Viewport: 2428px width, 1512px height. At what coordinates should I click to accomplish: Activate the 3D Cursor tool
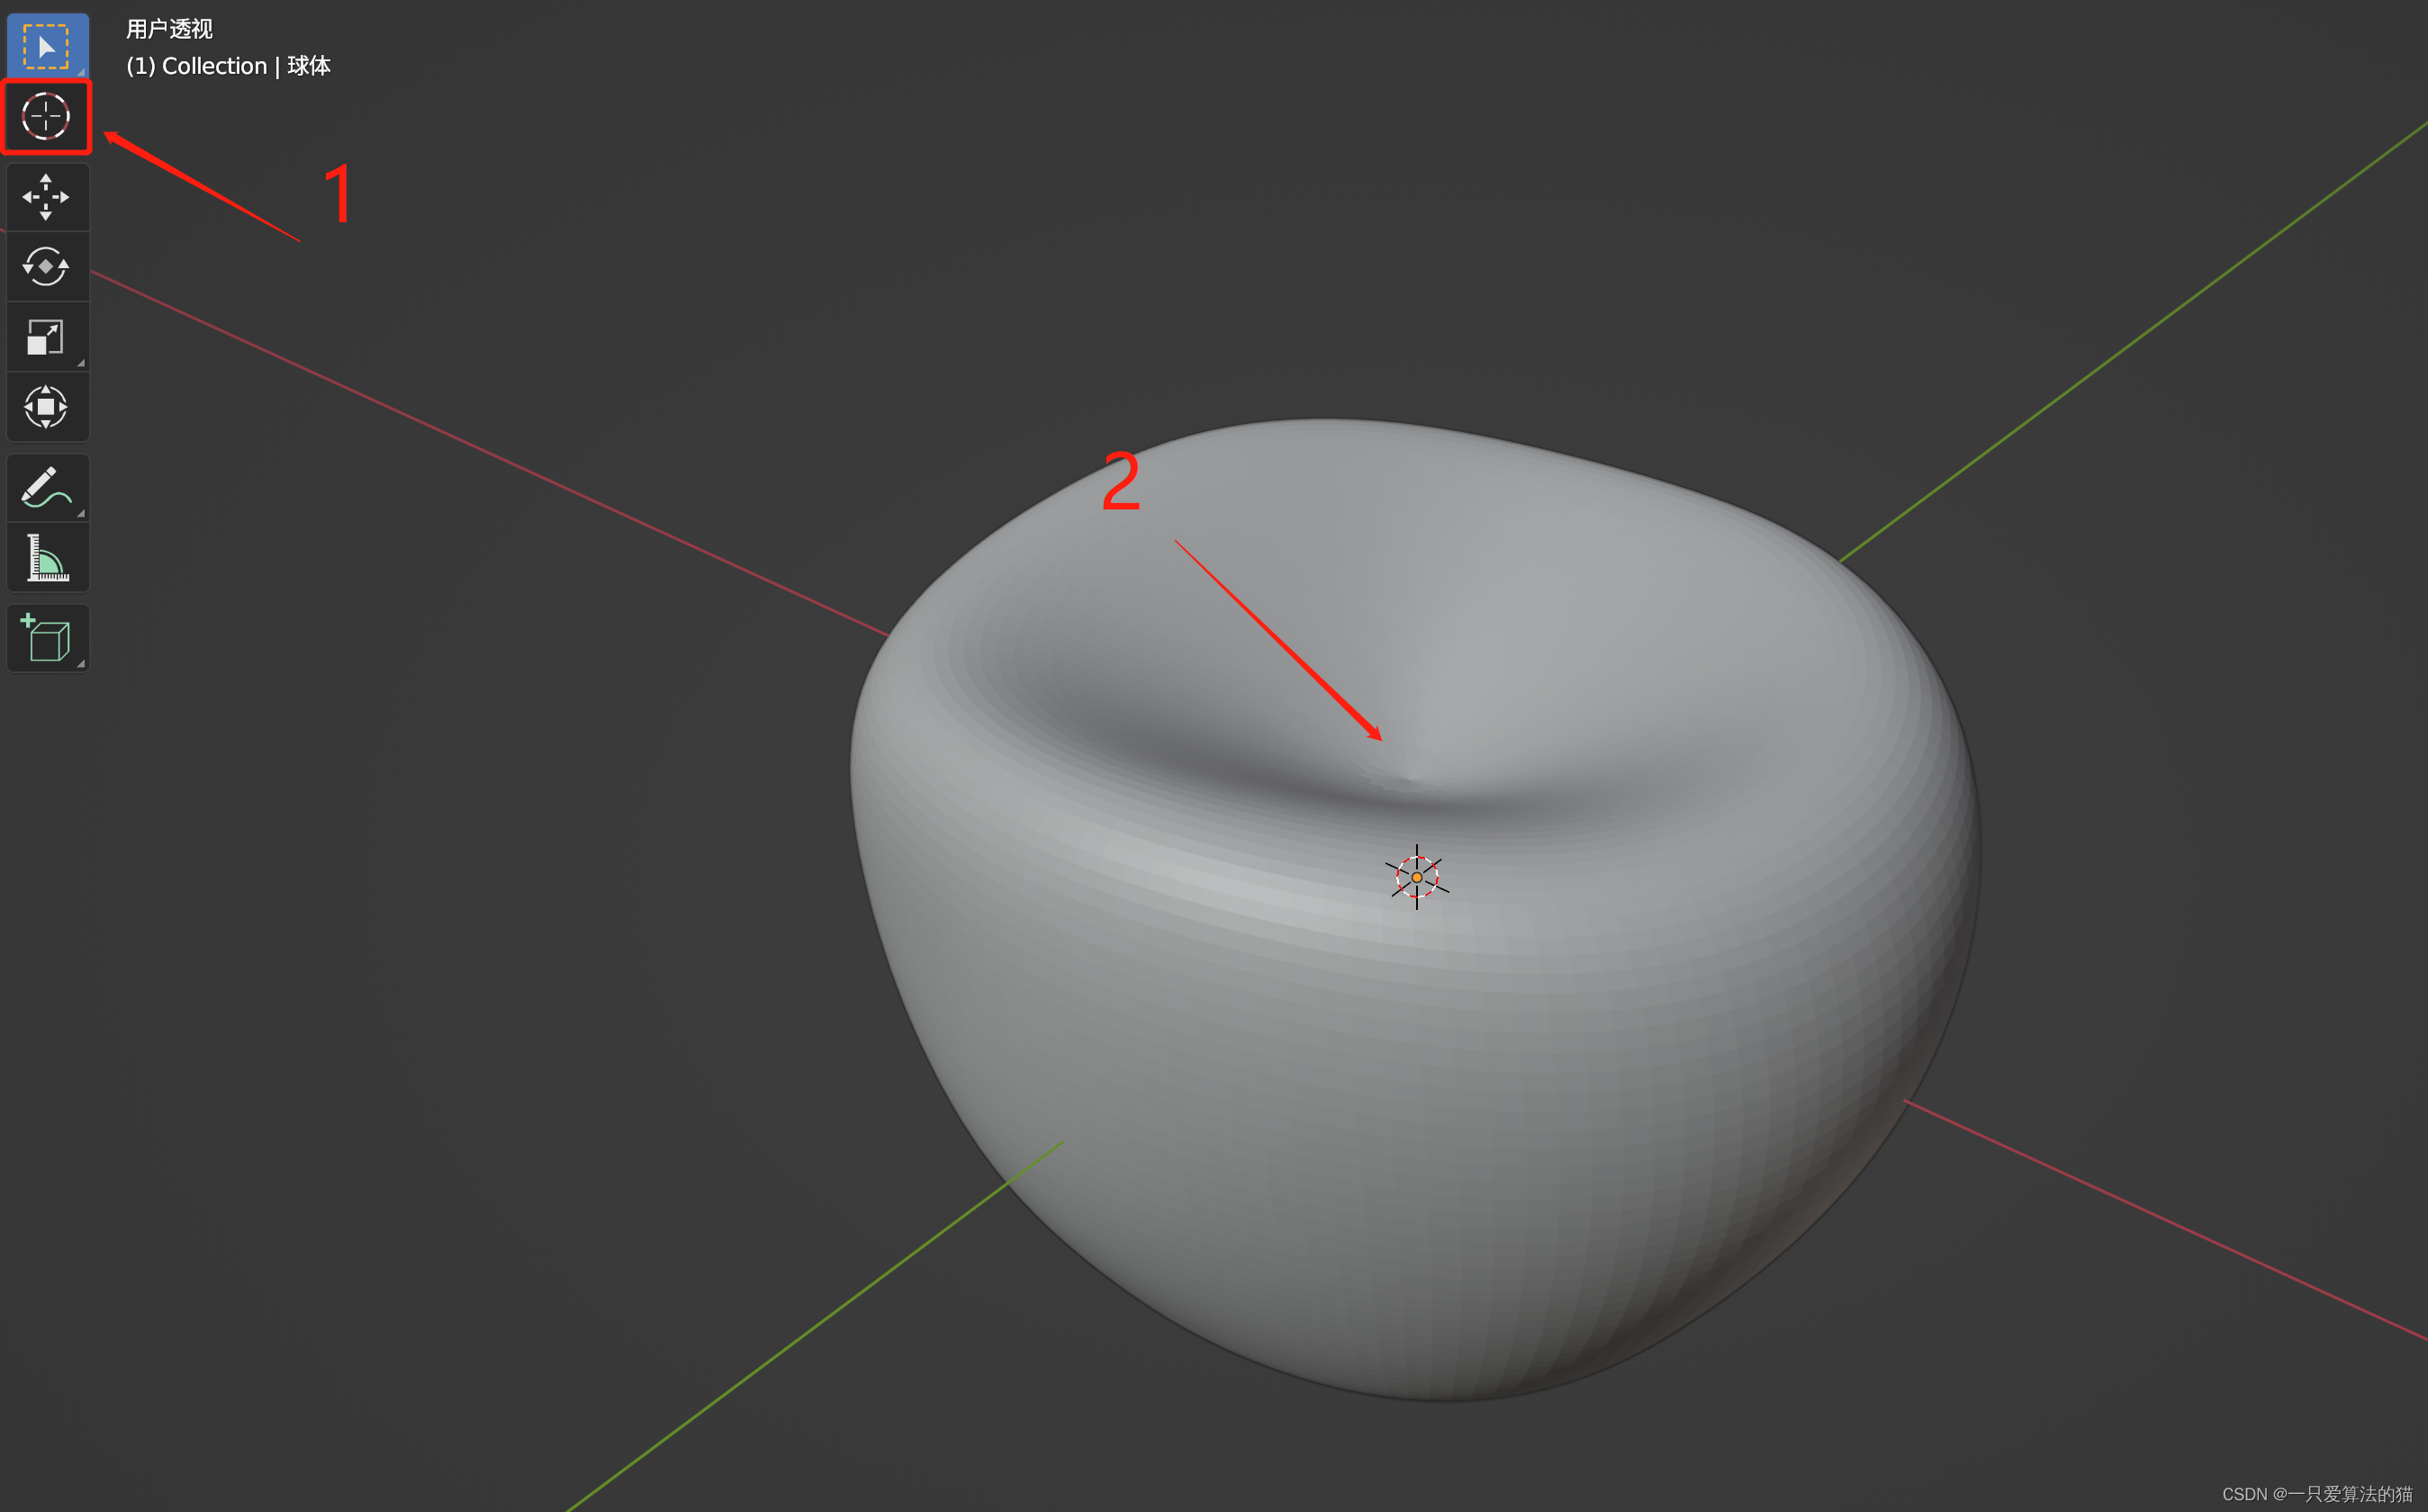(46, 117)
